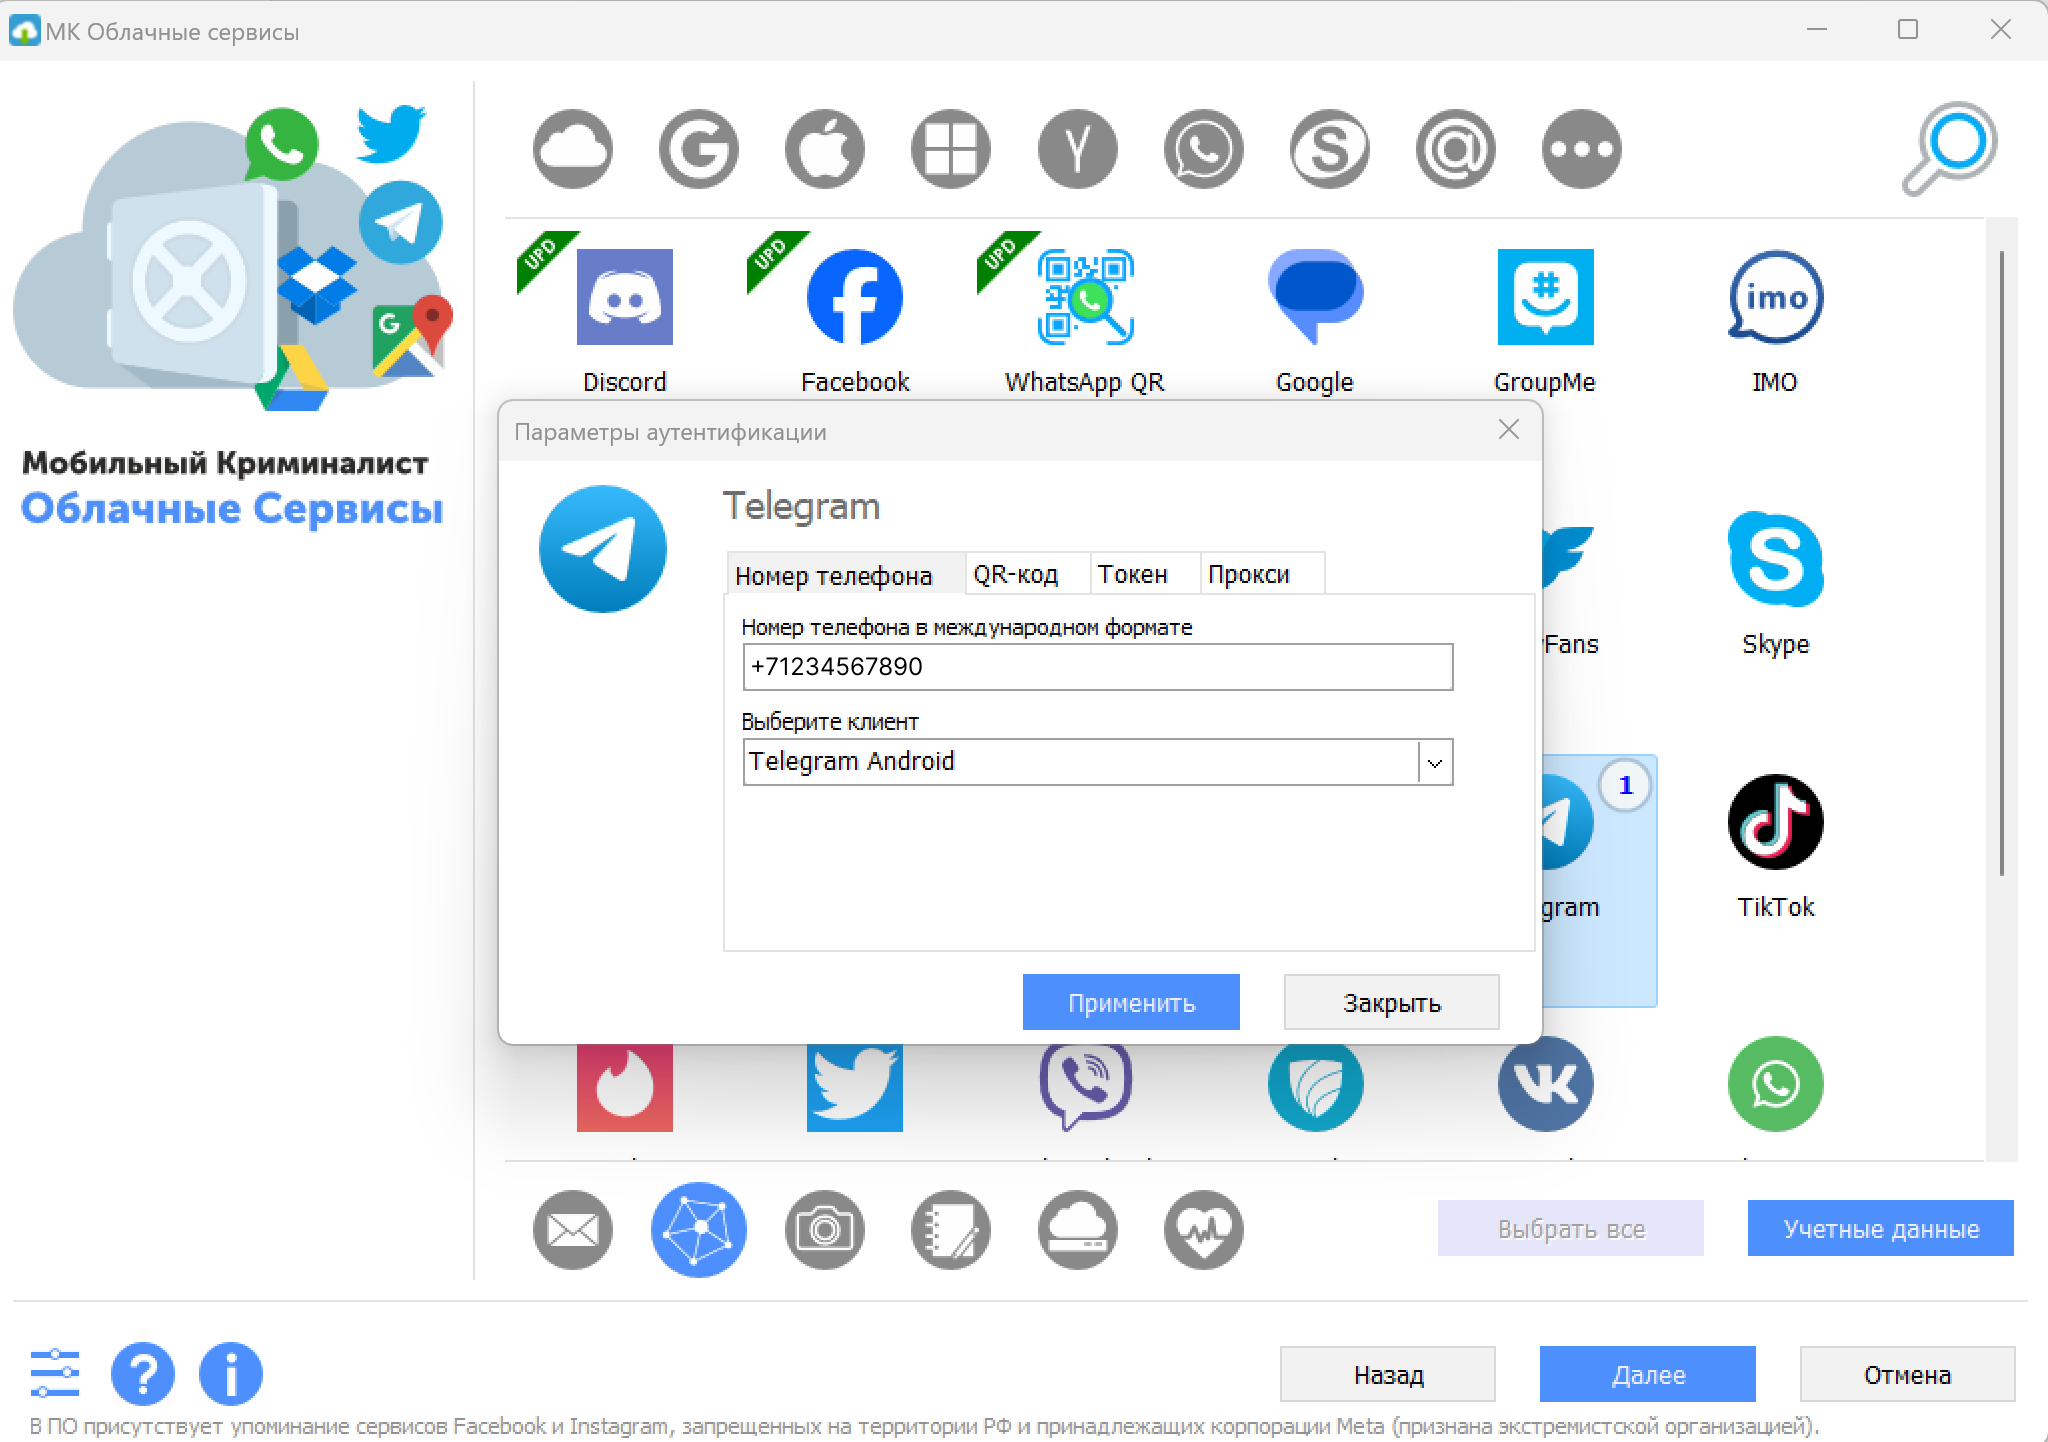Choose the Twitter service in bottom row

pos(855,1087)
